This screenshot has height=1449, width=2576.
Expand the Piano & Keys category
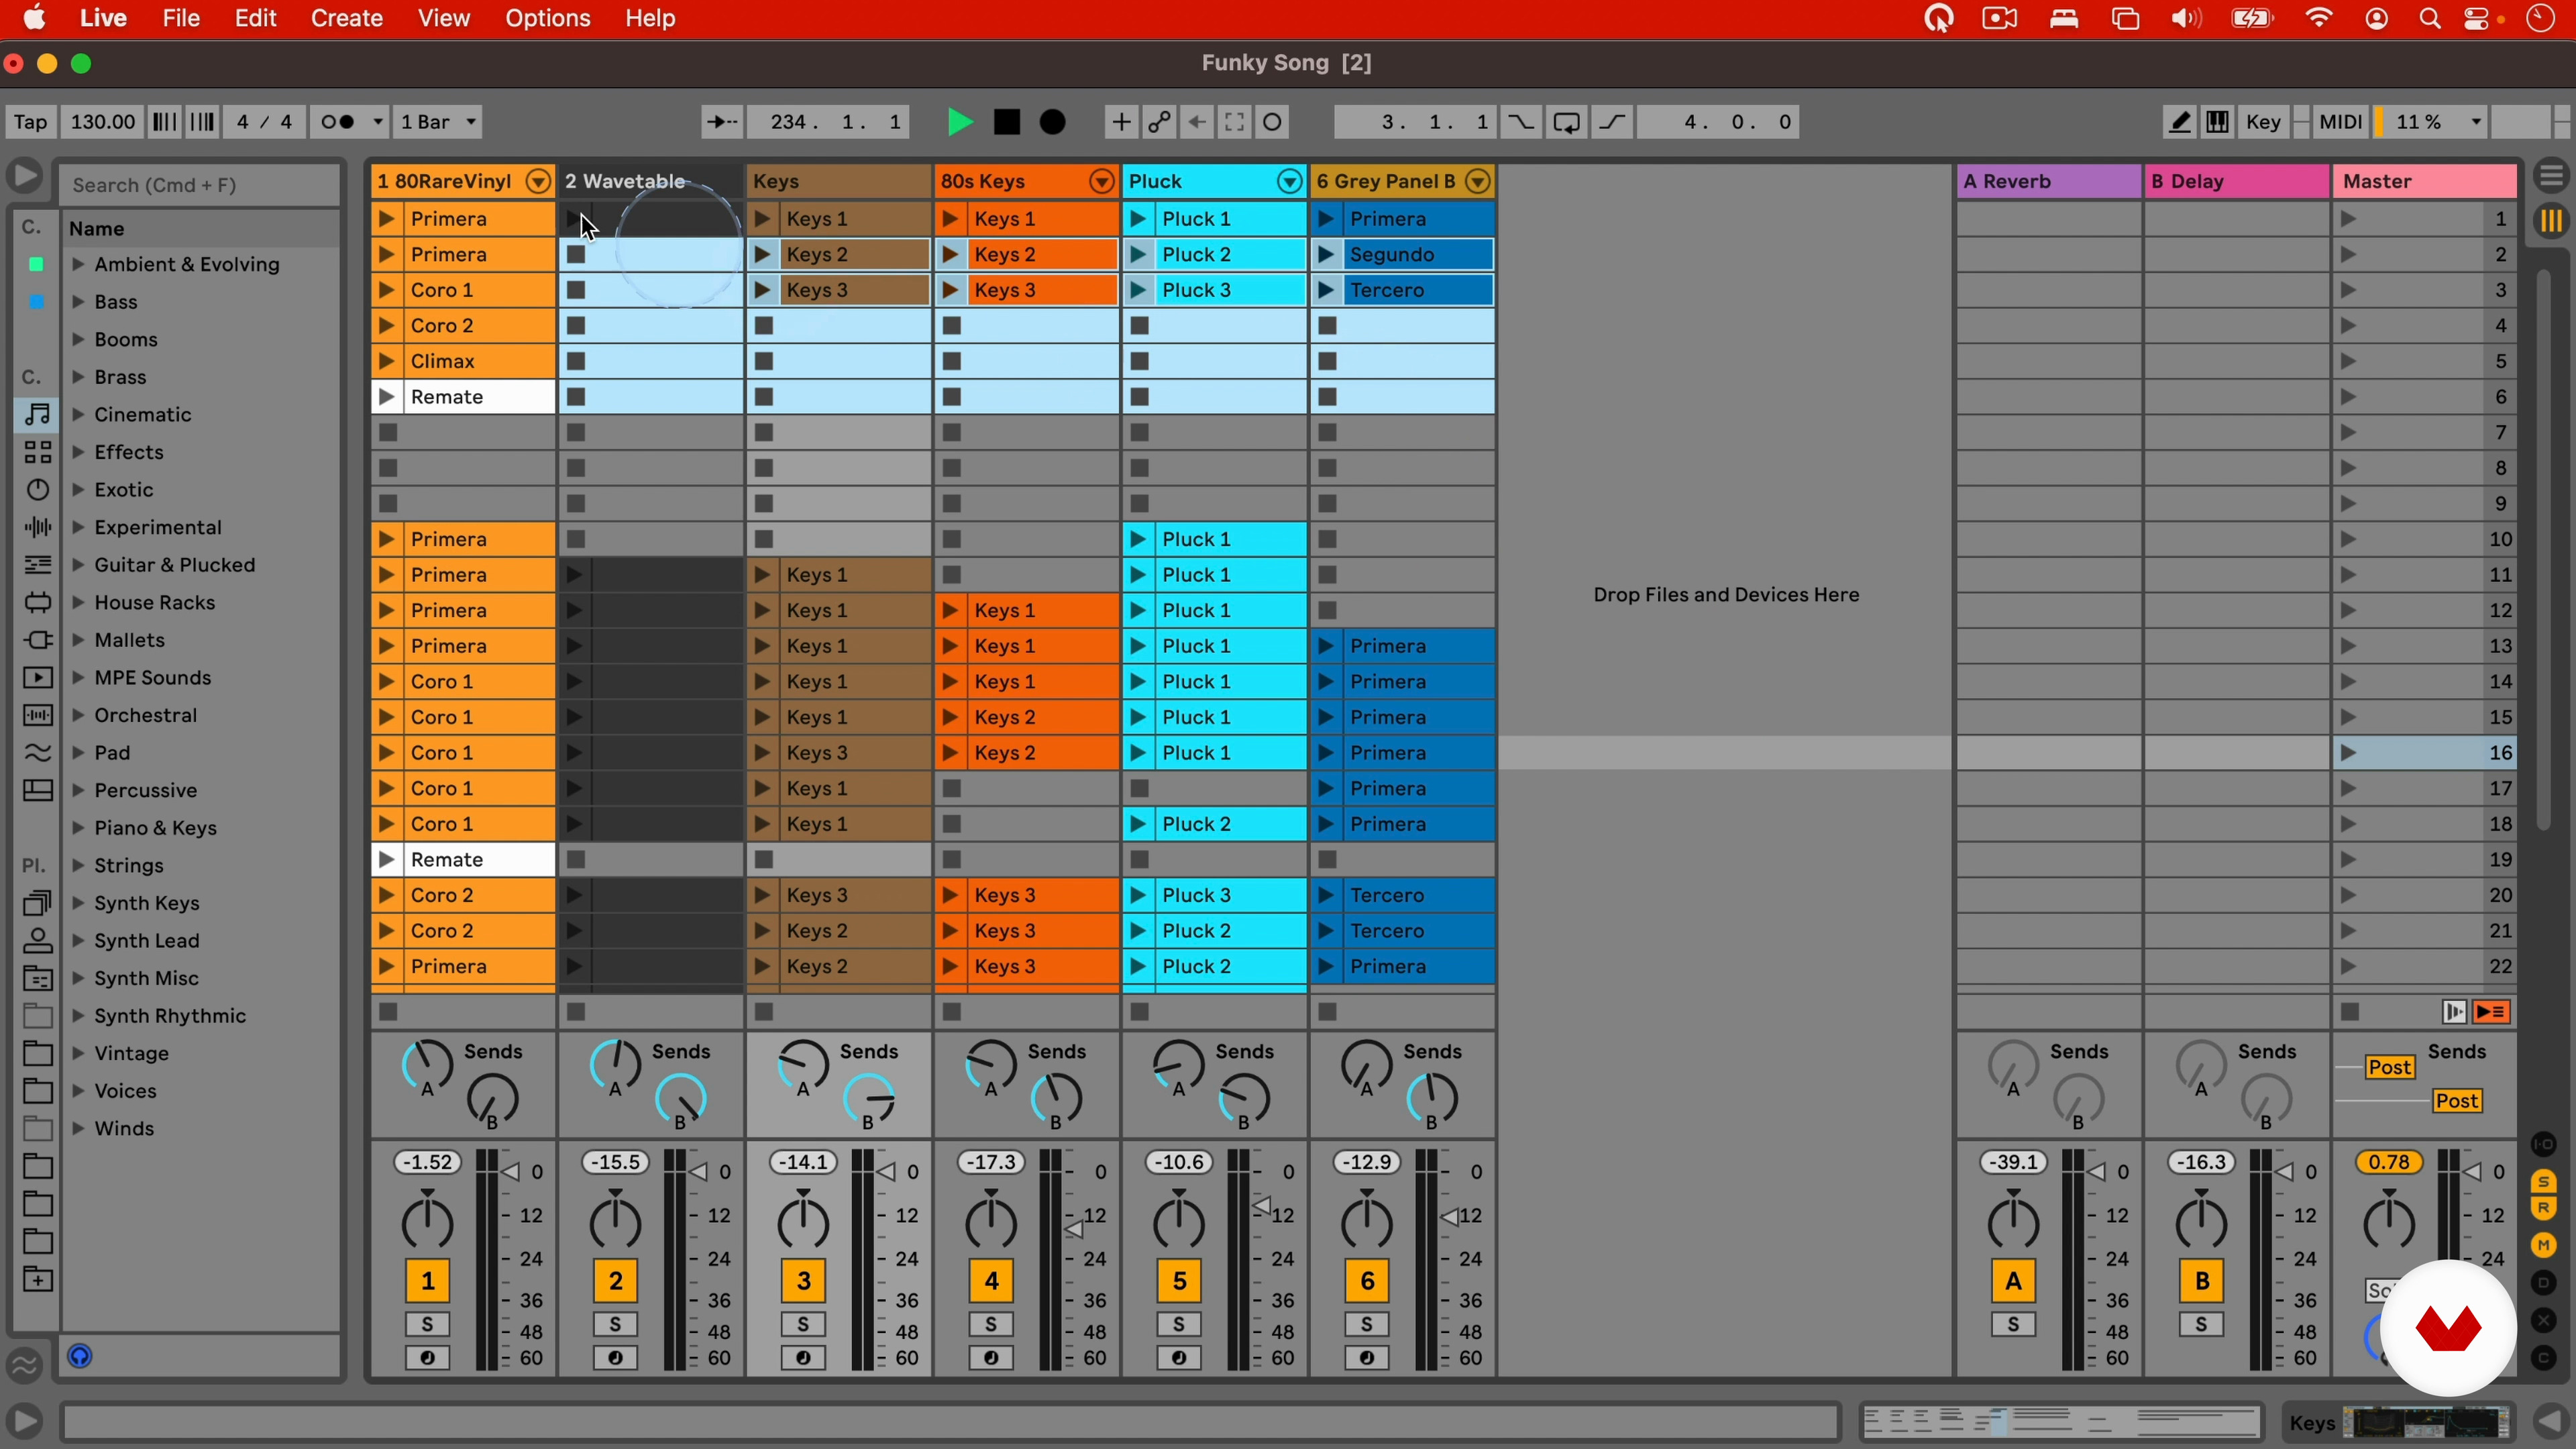click(78, 828)
